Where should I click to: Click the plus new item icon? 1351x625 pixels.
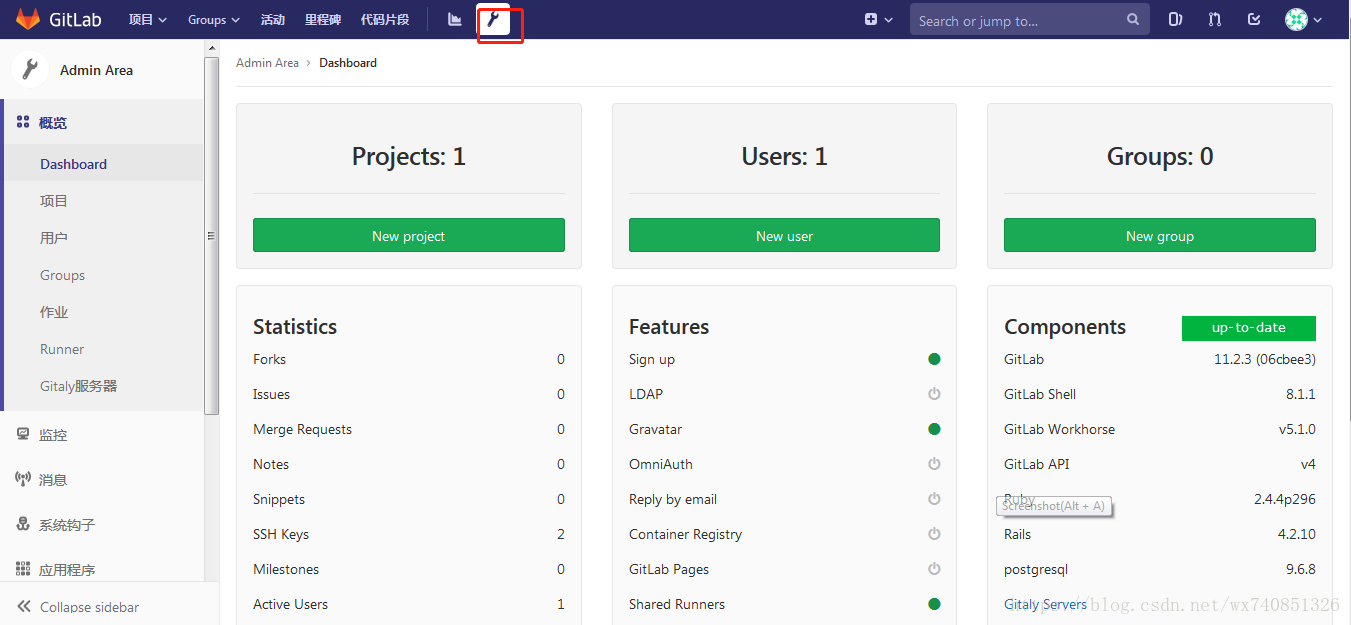pyautogui.click(x=871, y=19)
